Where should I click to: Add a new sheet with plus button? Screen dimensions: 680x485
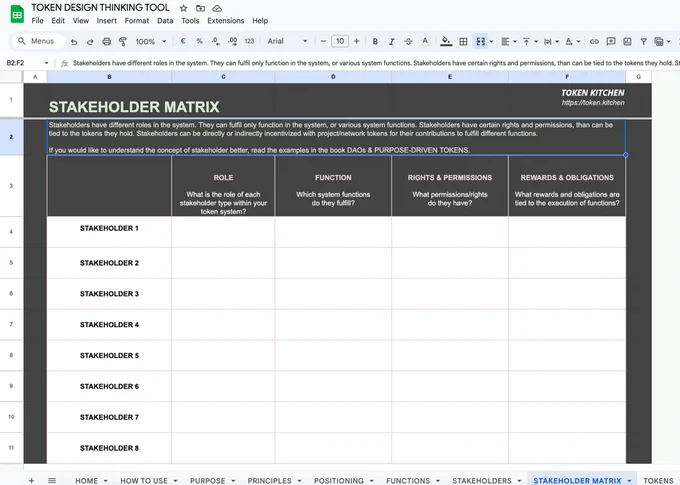(31, 480)
